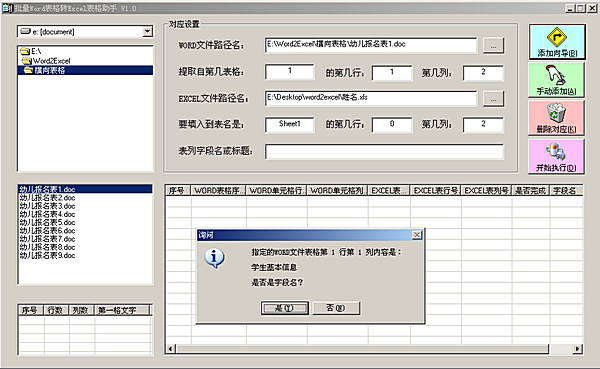This screenshot has height=369, width=600.
Task: Click the 第一格文字 column header
Action: 122,310
